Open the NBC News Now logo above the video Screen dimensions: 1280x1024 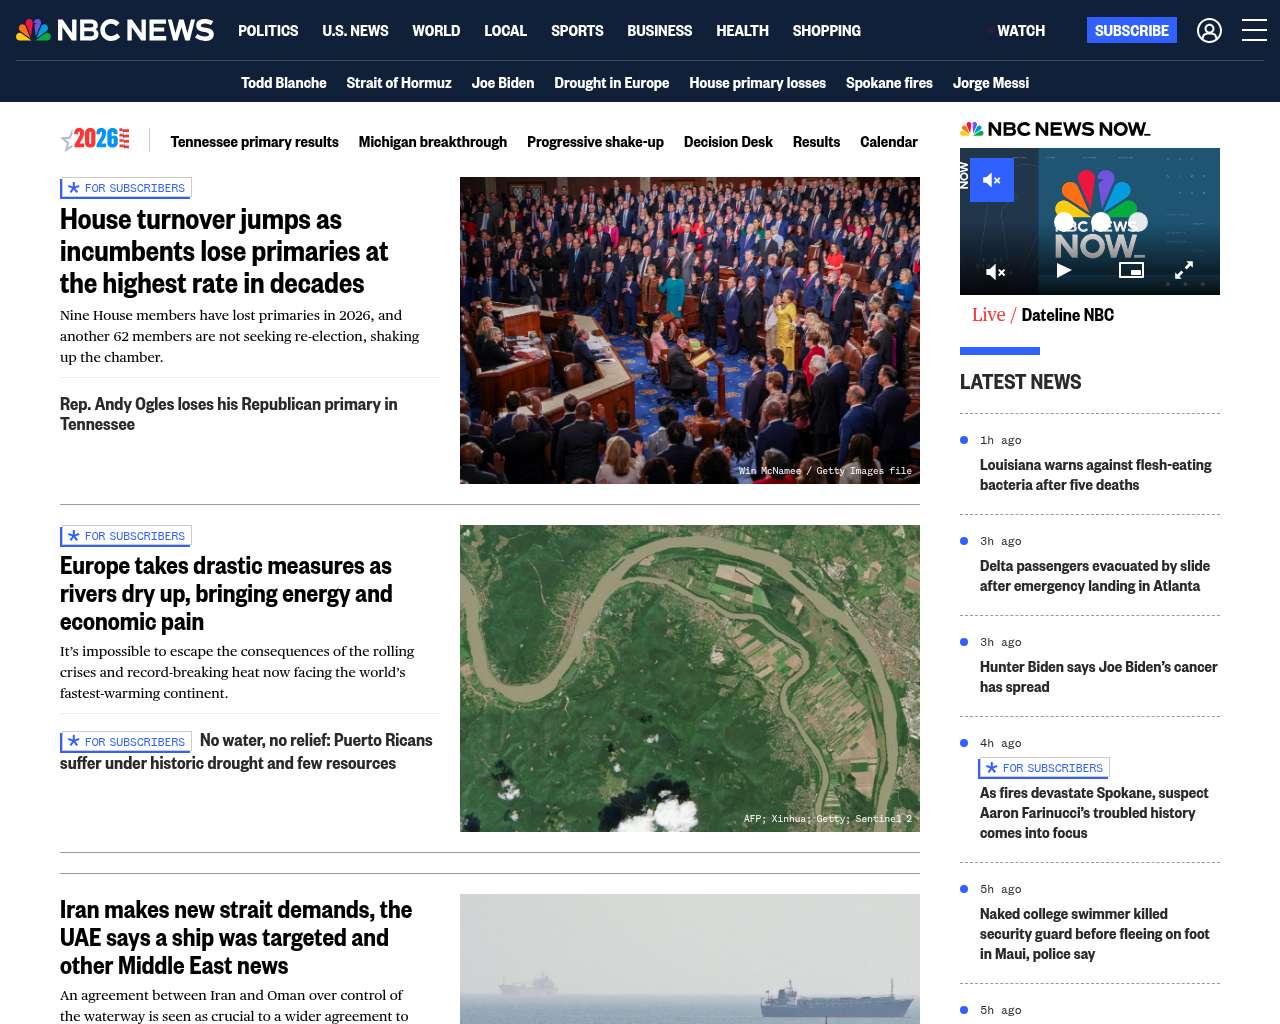tap(1055, 129)
